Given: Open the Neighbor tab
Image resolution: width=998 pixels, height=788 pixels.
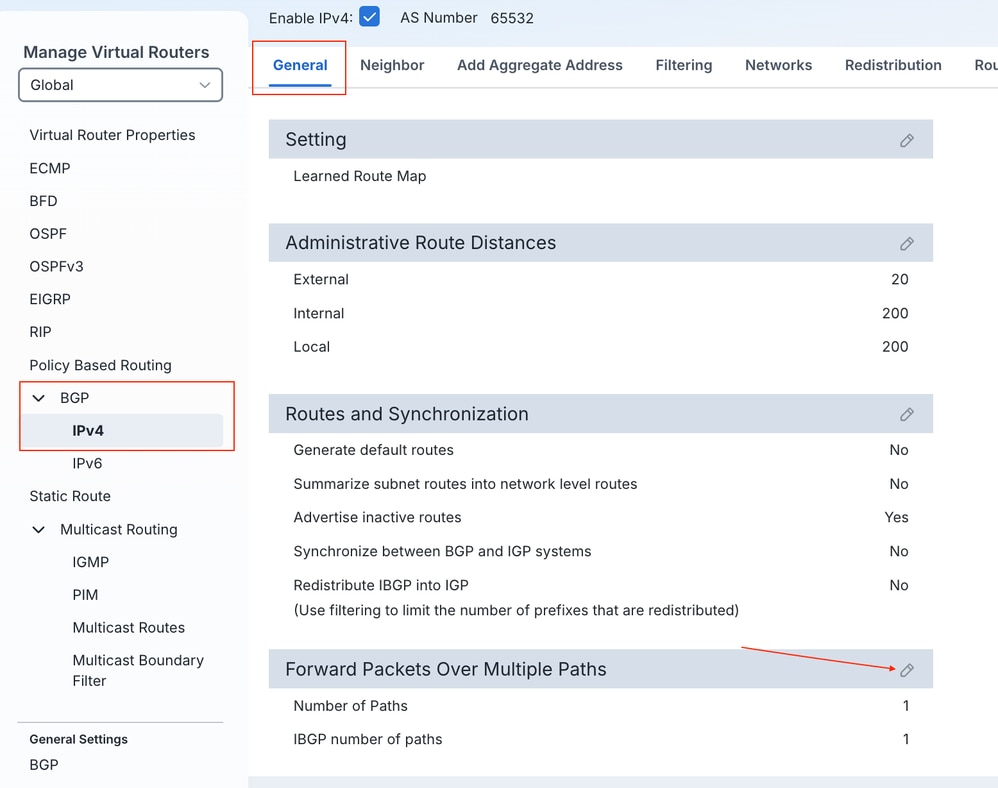Looking at the screenshot, I should [392, 65].
